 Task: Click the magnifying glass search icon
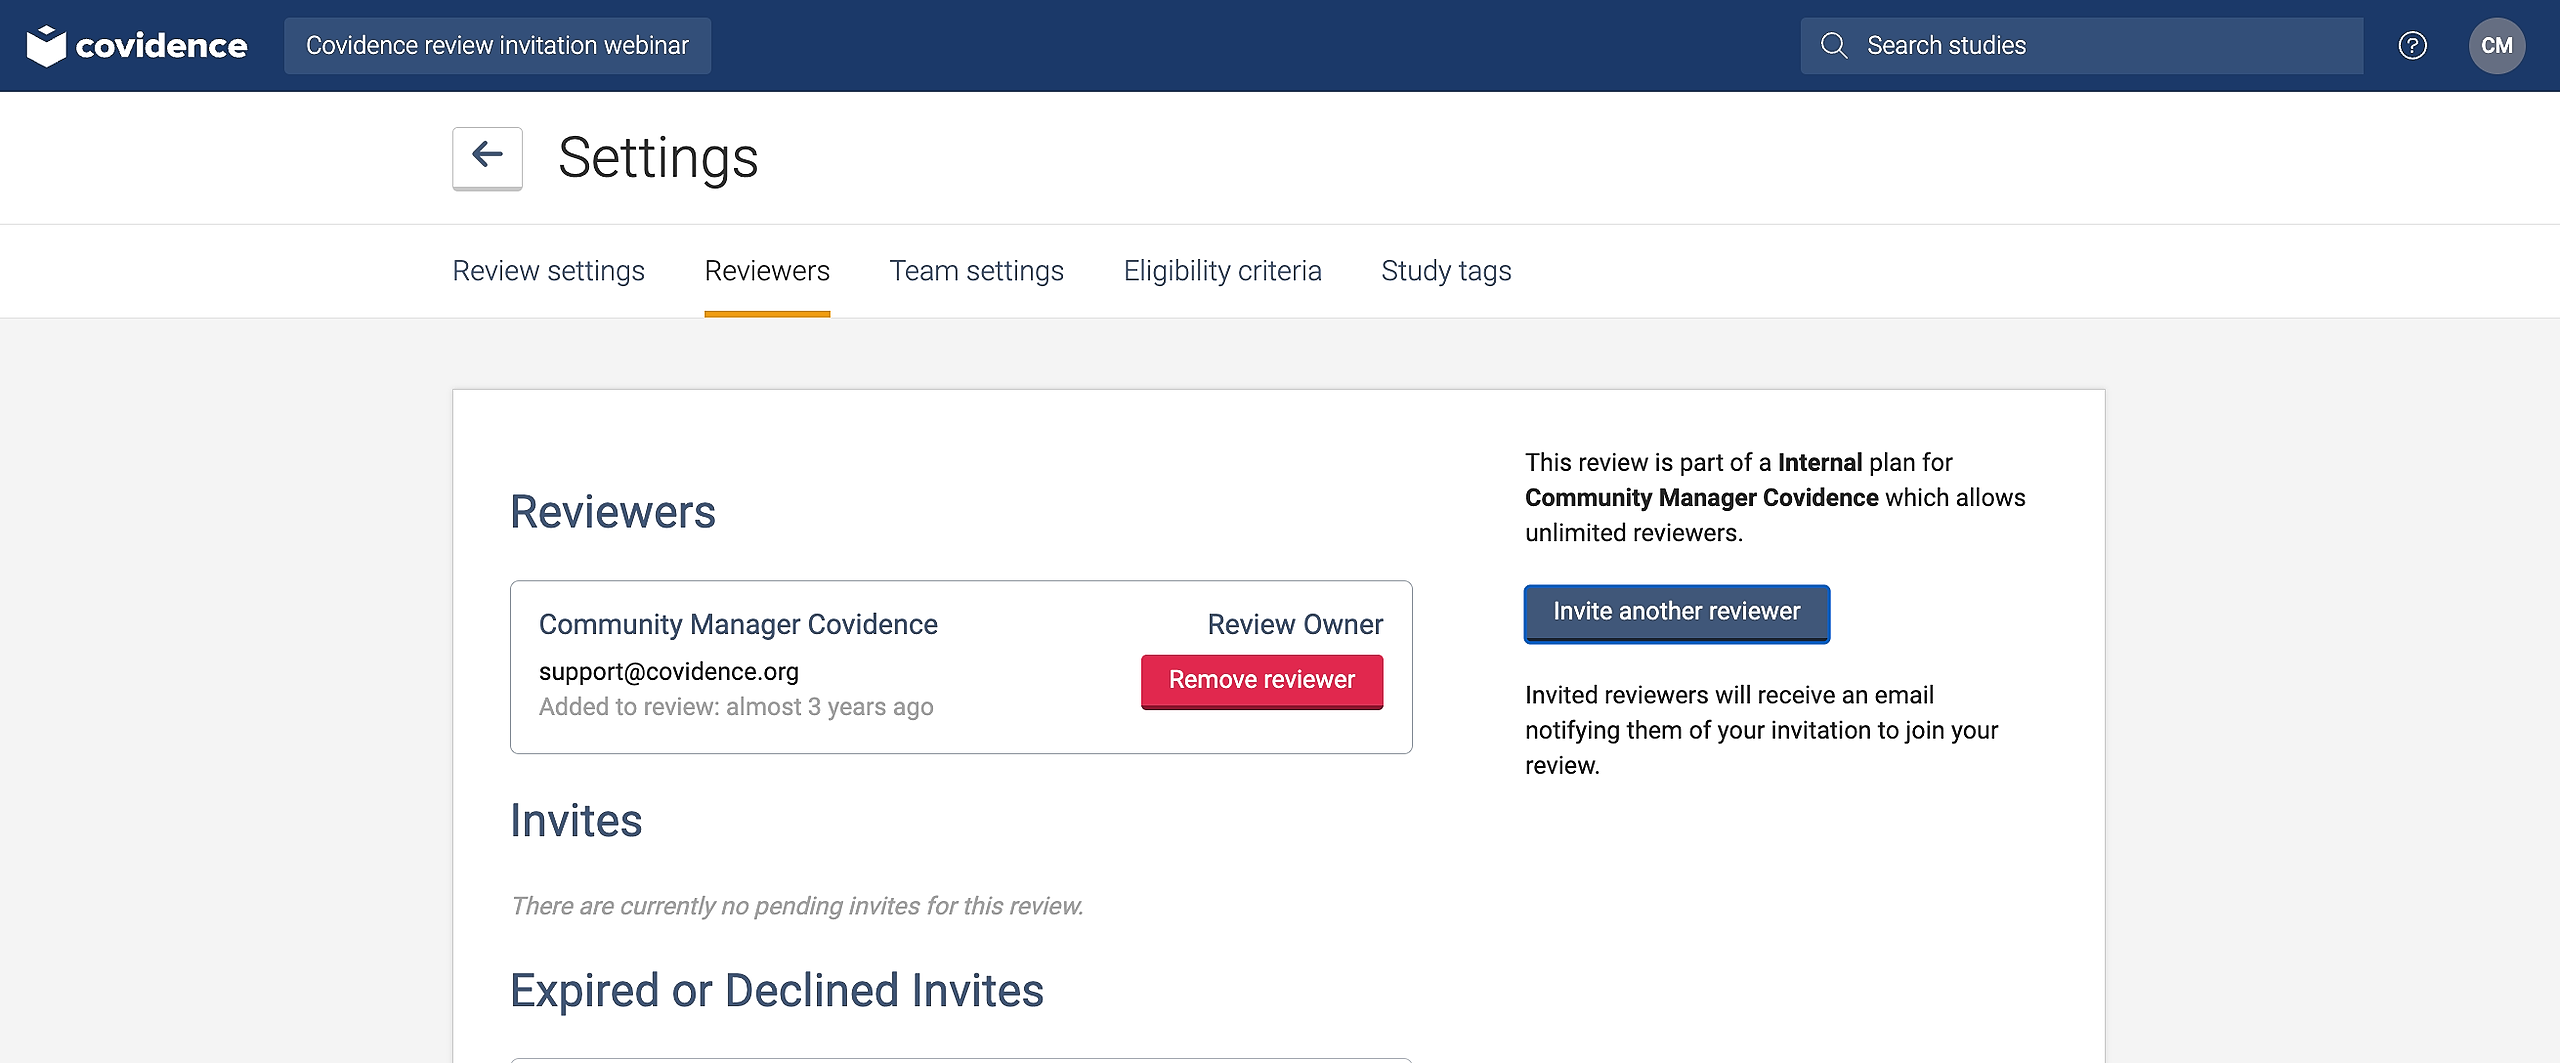click(x=1833, y=46)
